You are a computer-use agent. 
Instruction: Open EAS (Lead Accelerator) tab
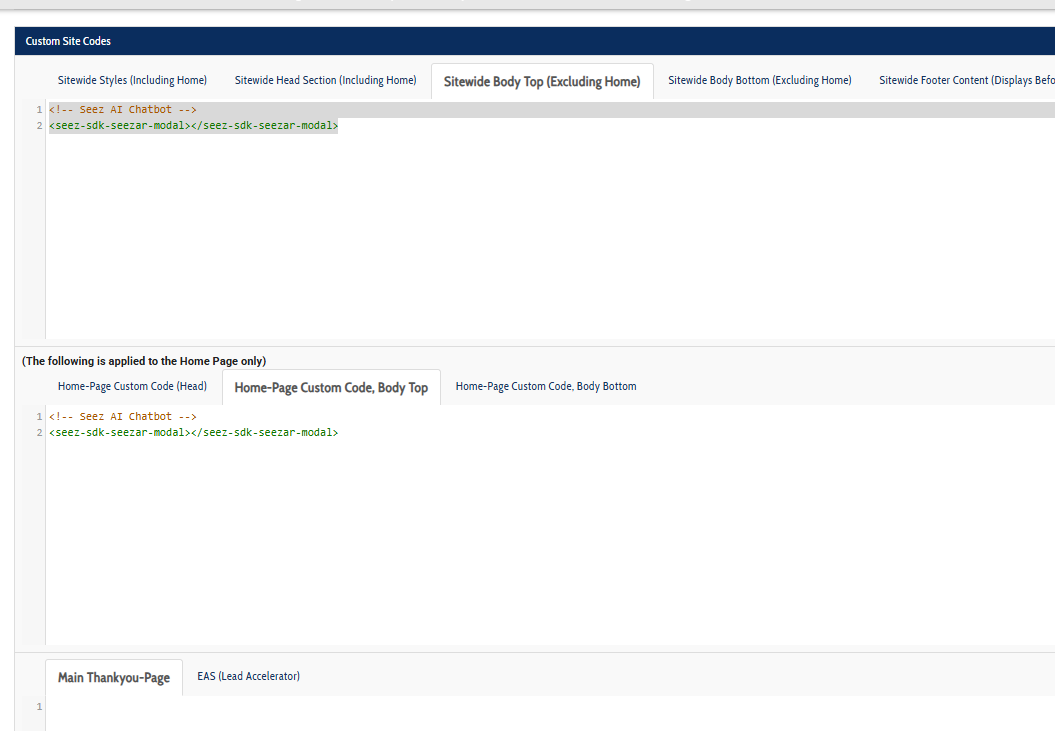[248, 676]
